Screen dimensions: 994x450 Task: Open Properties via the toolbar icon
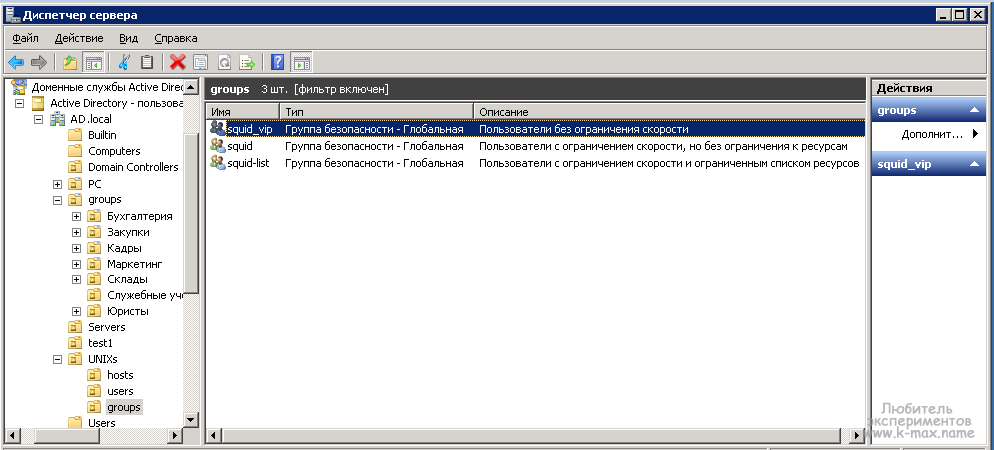pyautogui.click(x=201, y=62)
